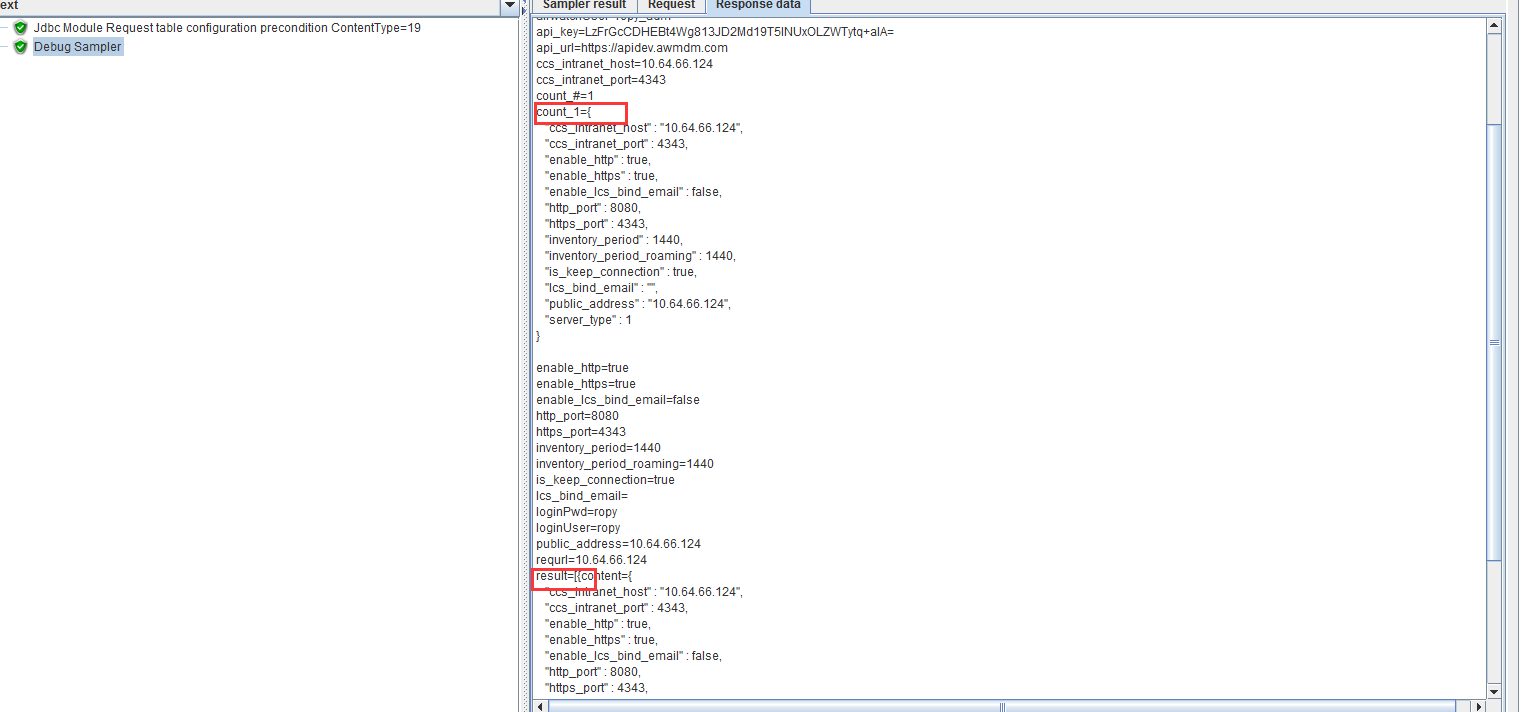Click green shield icon beside Debug Sampler
The width and height of the screenshot is (1521, 712).
[x=20, y=47]
